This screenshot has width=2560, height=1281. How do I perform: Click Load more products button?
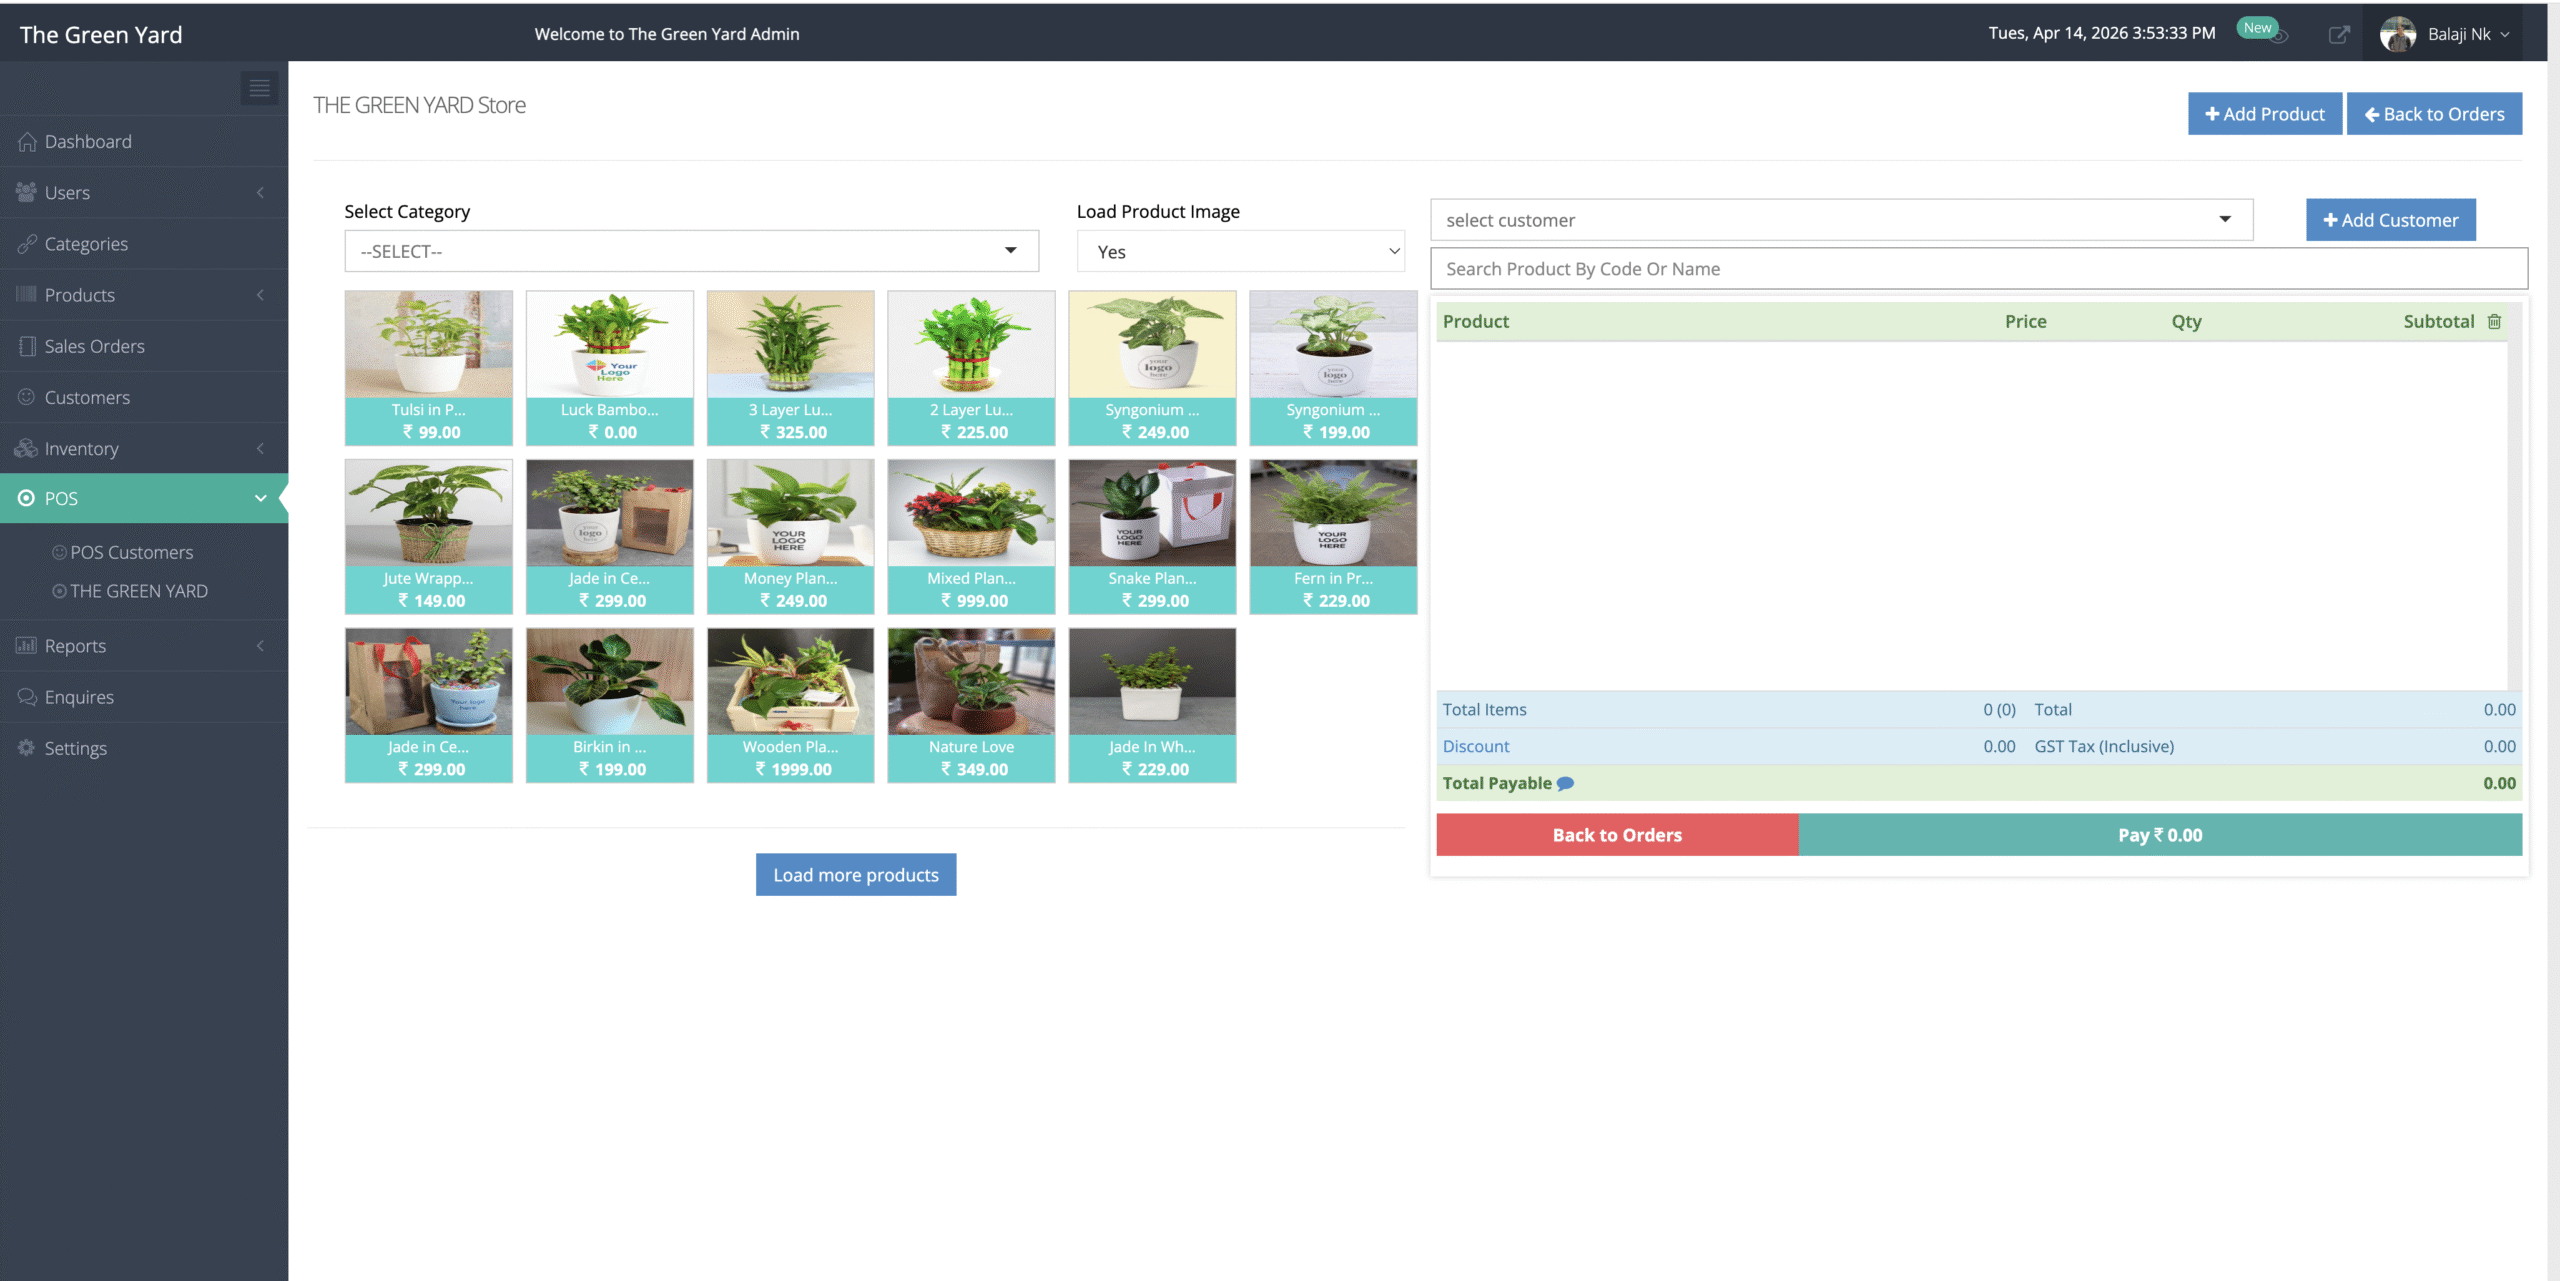[x=855, y=875]
